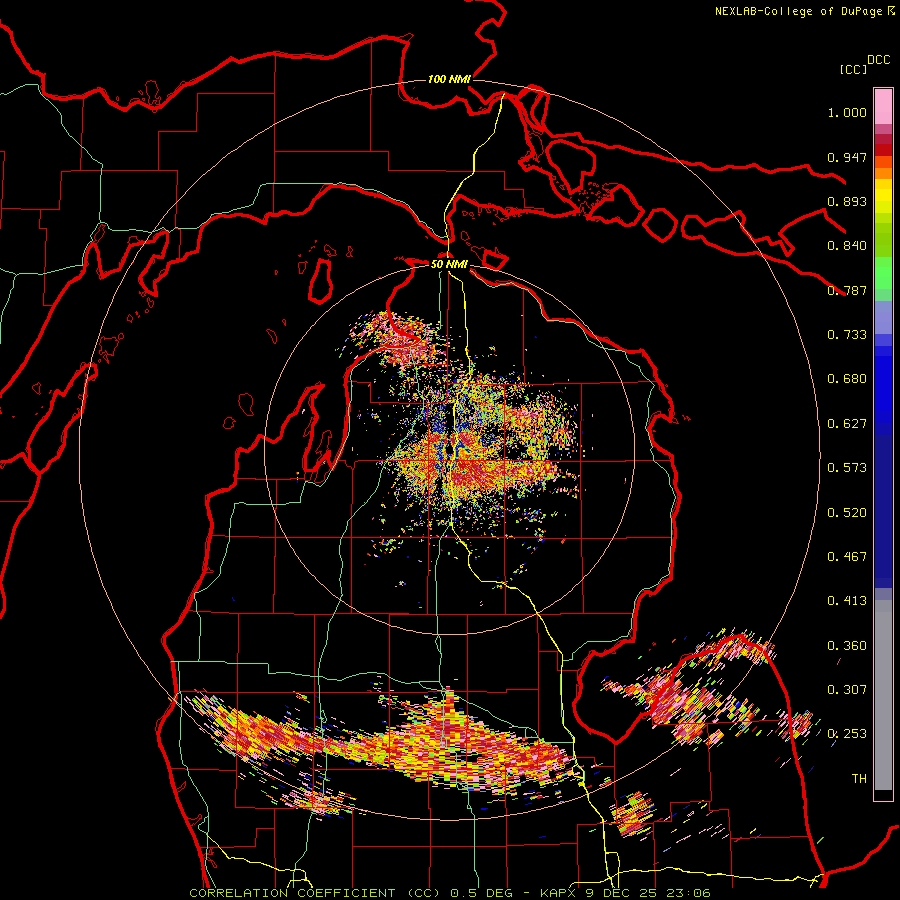Click the TH threshold label on legend
900x900 pixels.
(x=859, y=779)
